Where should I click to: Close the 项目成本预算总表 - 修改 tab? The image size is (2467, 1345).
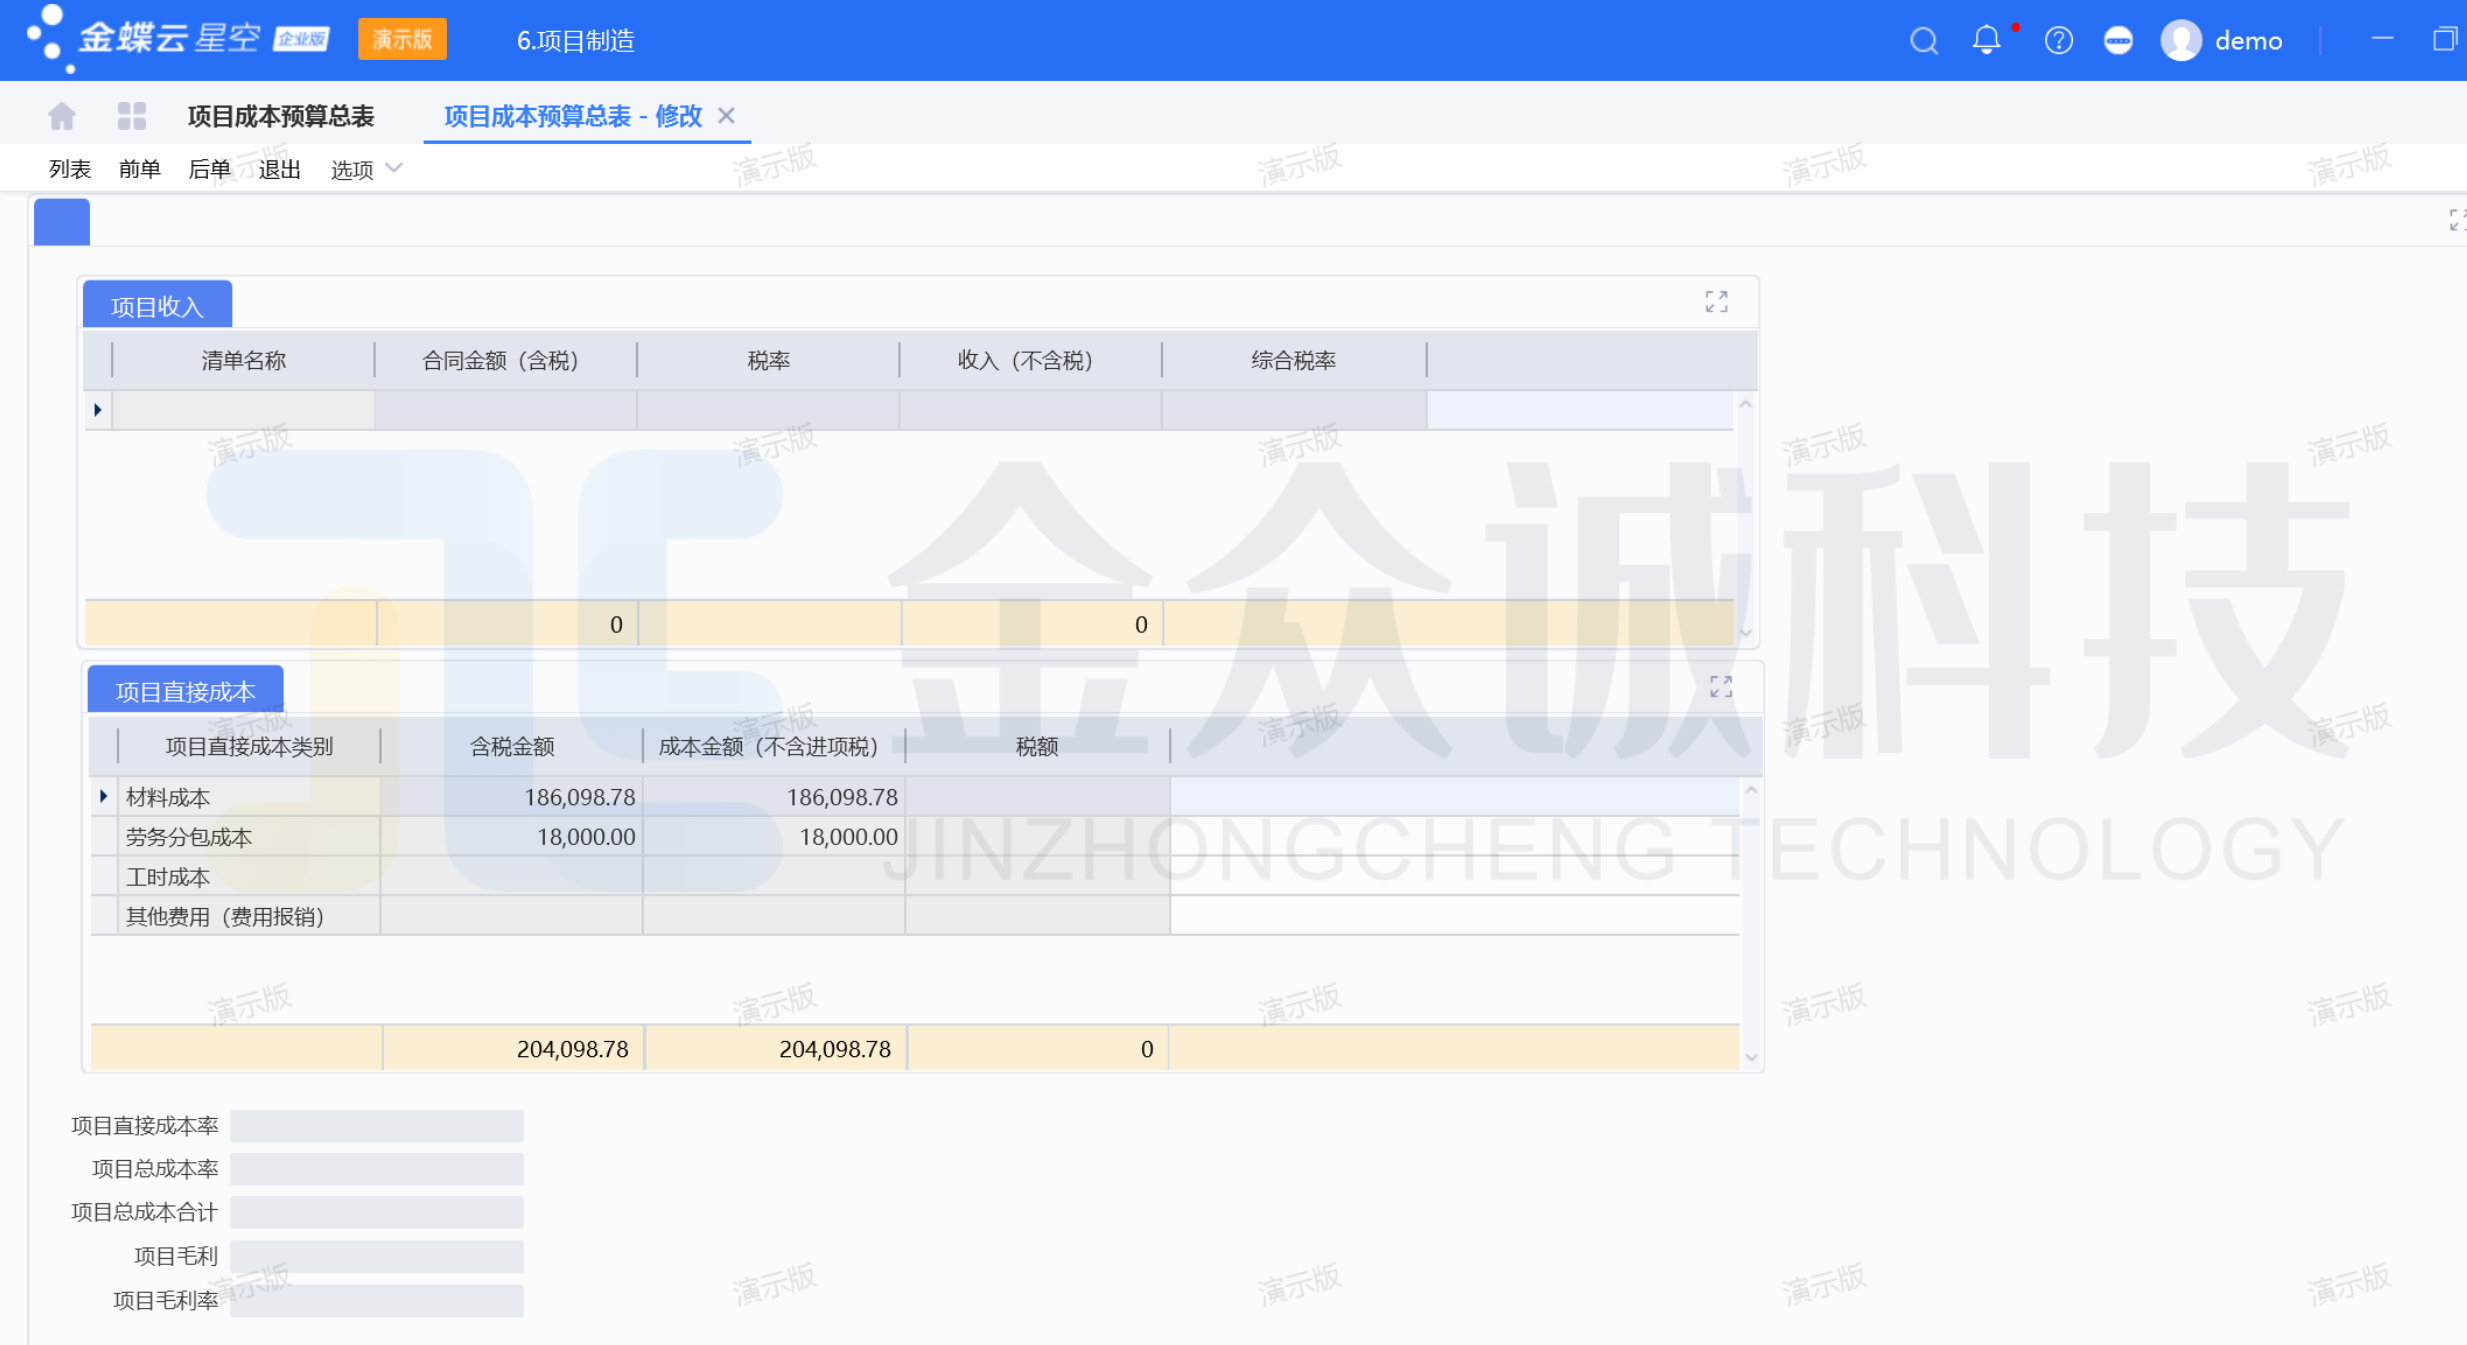click(x=727, y=116)
